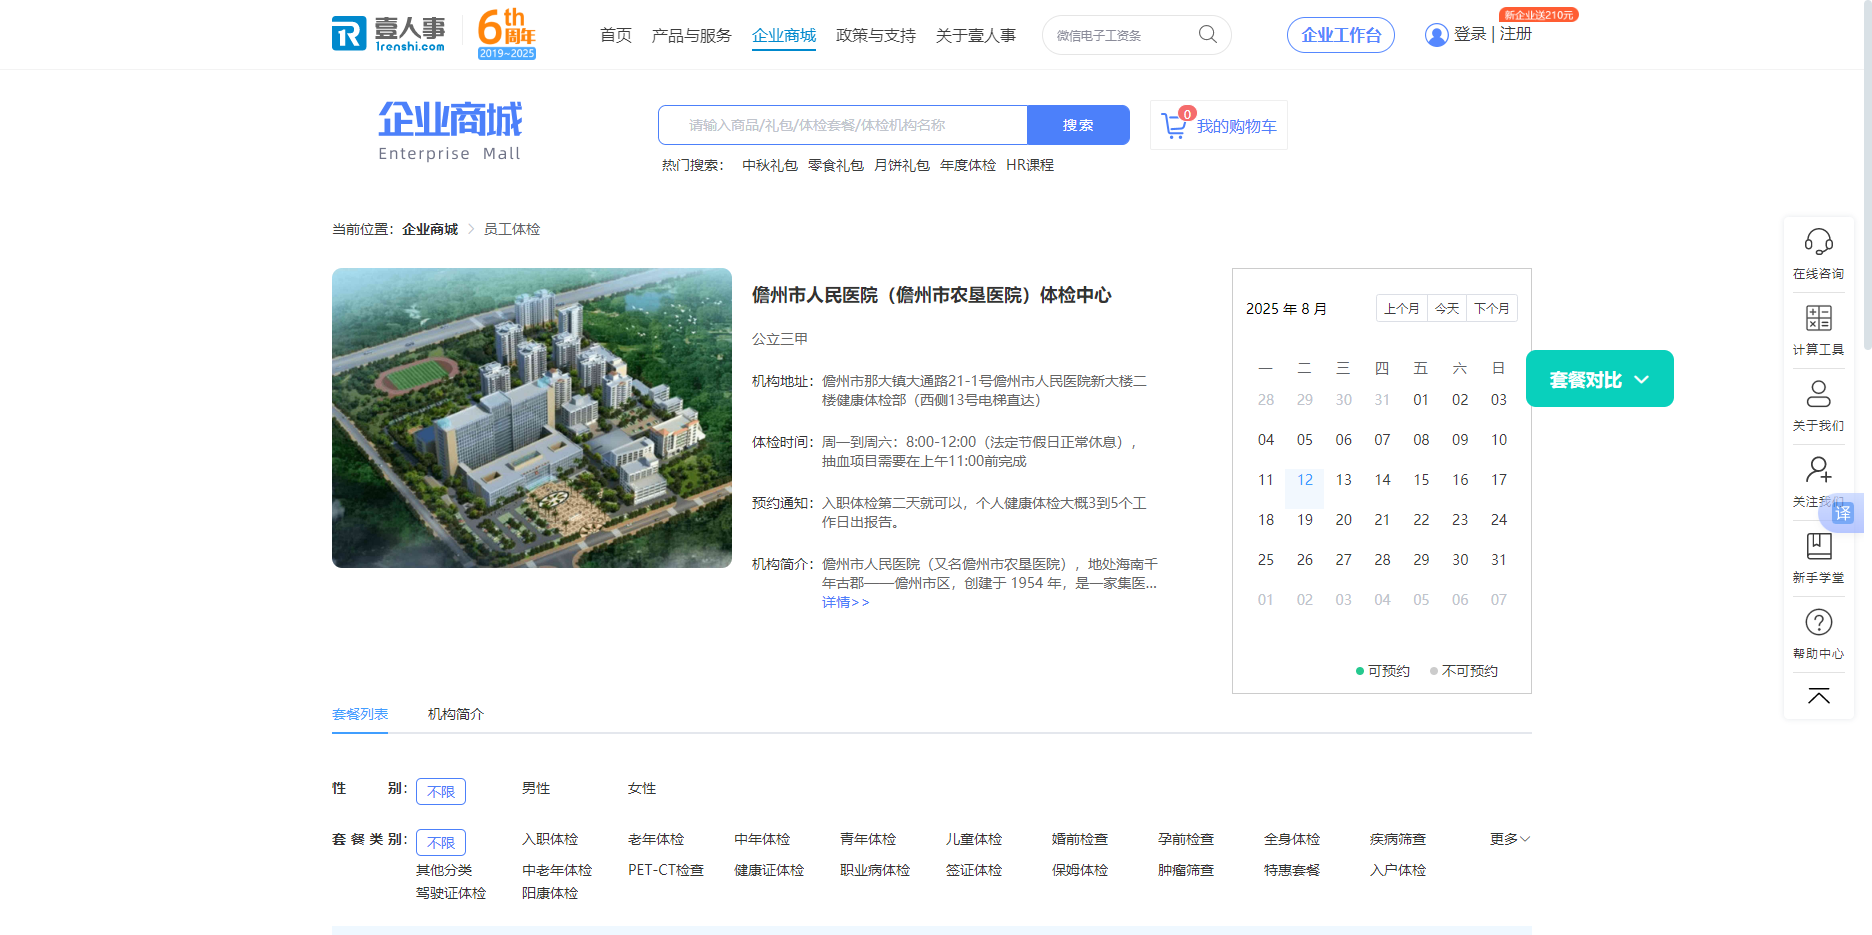
Task: Filter by PET-CT检查 category
Action: [666, 870]
